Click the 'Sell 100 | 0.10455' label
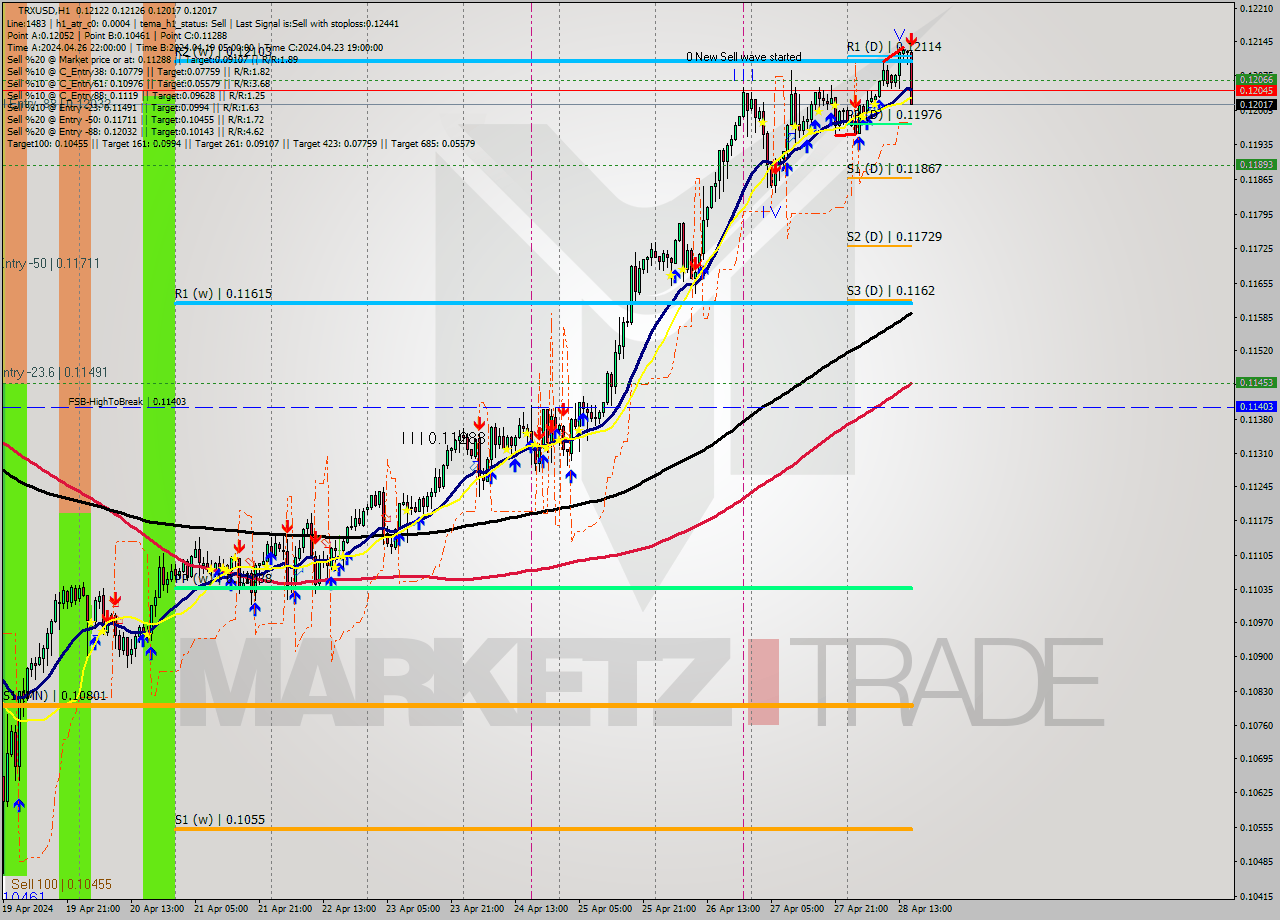 tap(61, 885)
